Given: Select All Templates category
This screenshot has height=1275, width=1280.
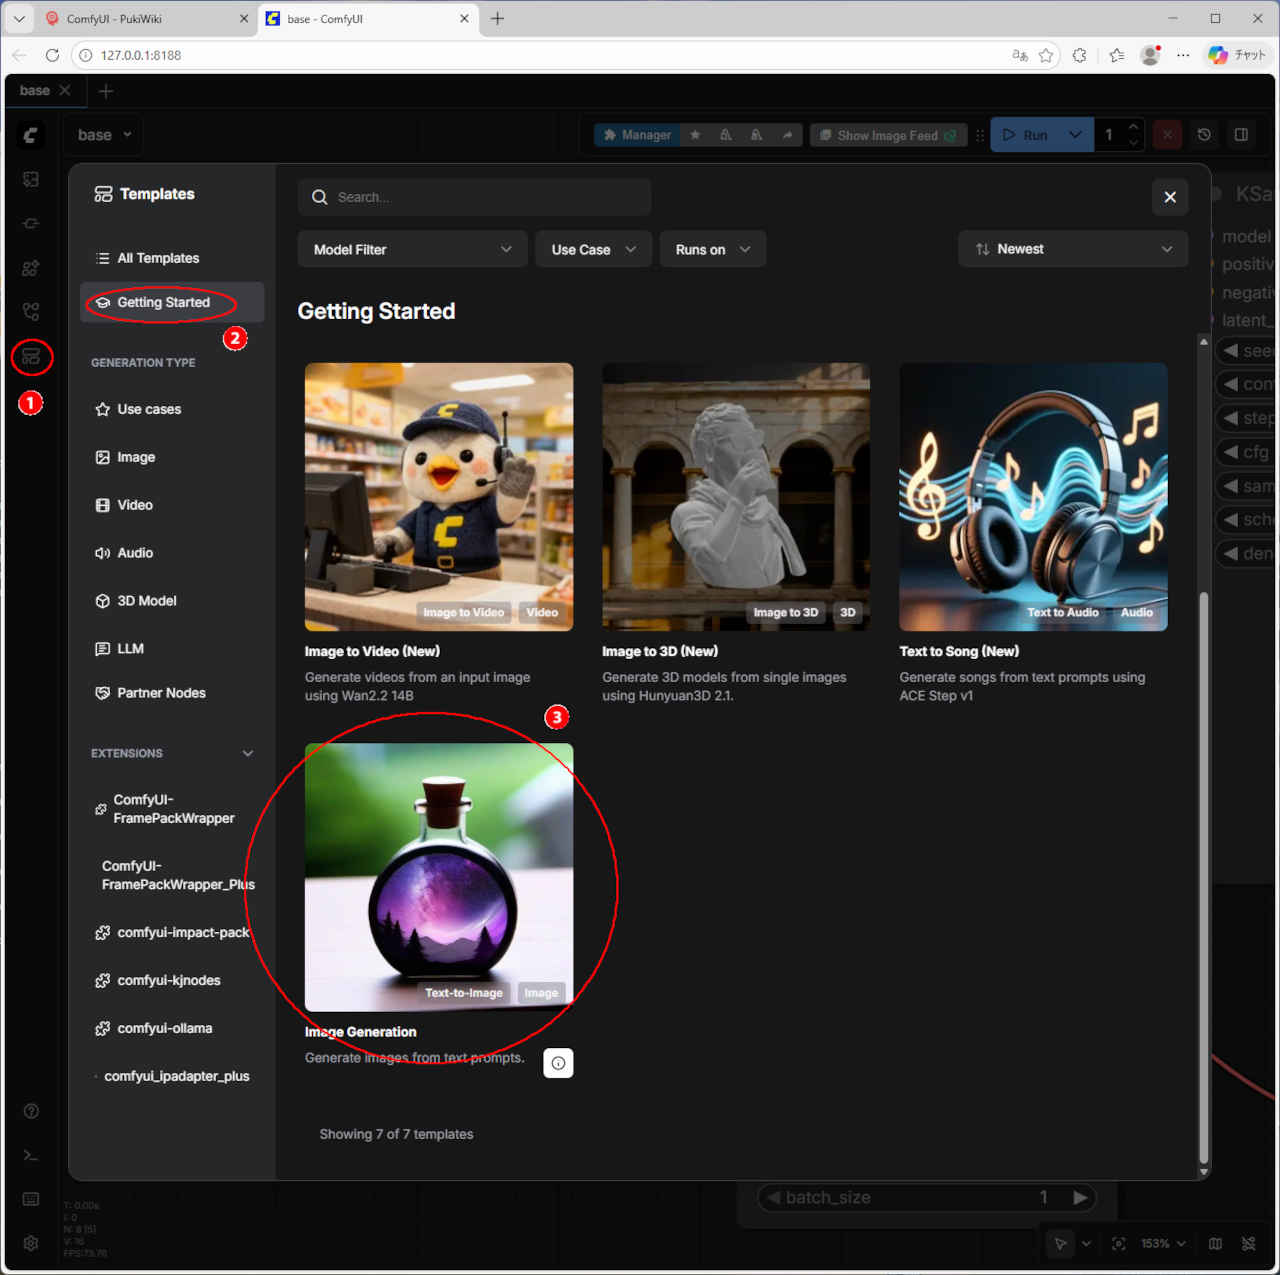Looking at the screenshot, I should coord(158,258).
